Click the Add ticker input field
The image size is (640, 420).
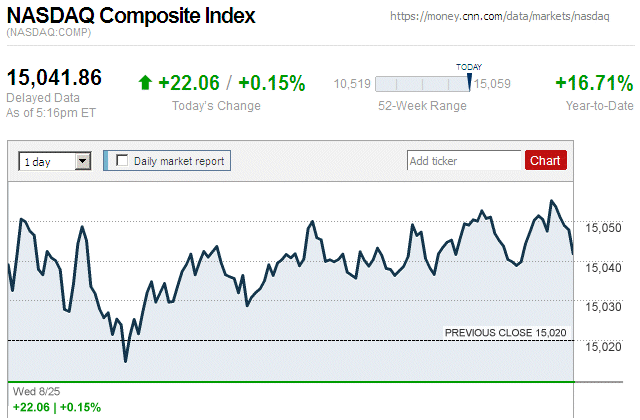(x=464, y=160)
